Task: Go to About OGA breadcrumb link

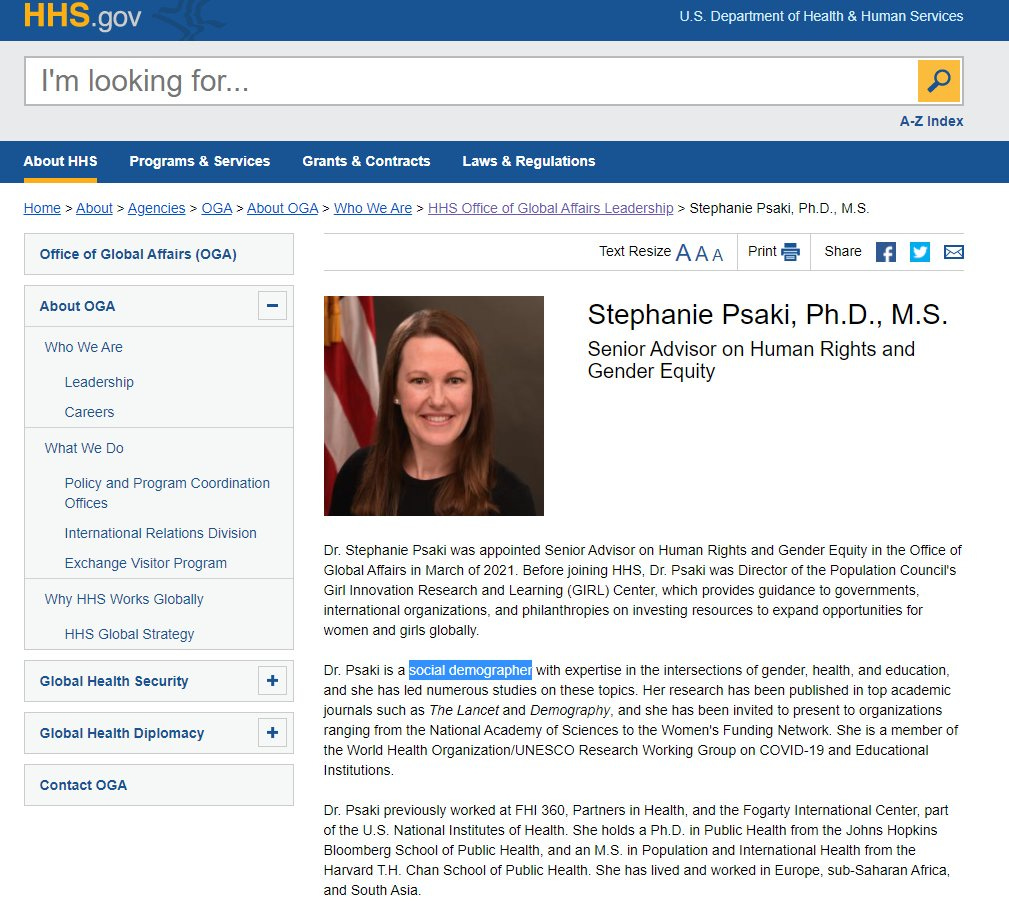Action: pyautogui.click(x=282, y=208)
